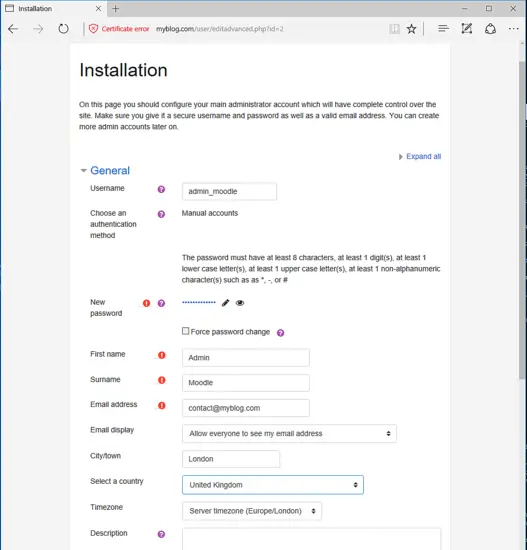
Task: Click the City/town field
Action: 231,459
